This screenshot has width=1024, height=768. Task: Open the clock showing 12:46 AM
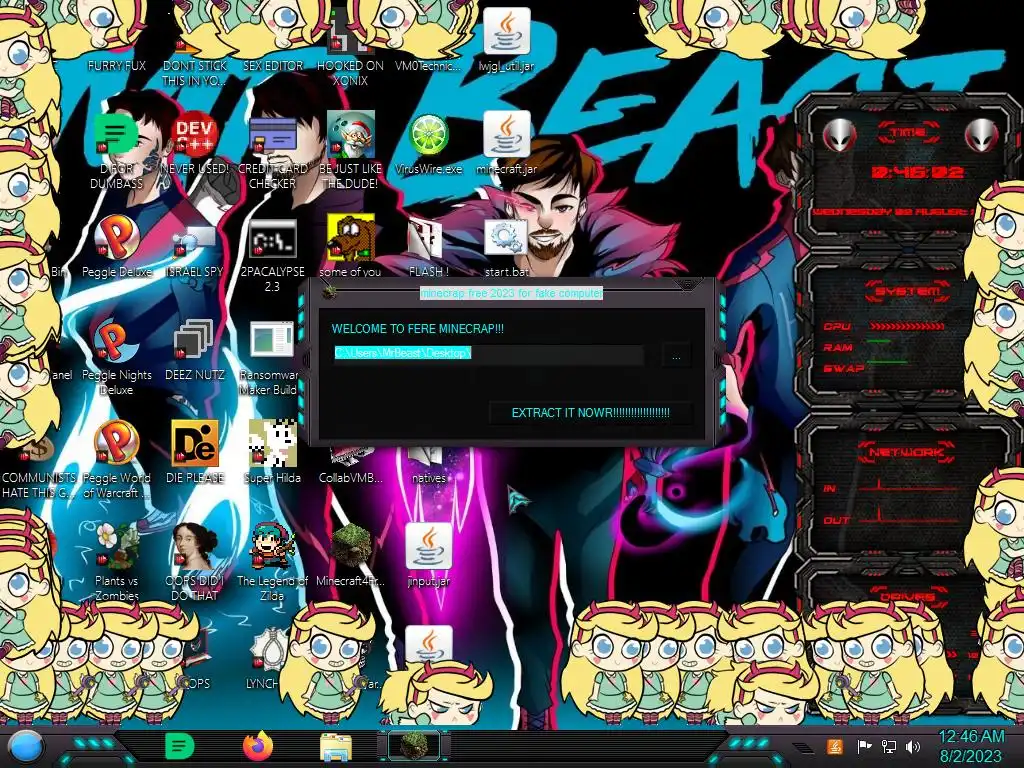tap(970, 746)
